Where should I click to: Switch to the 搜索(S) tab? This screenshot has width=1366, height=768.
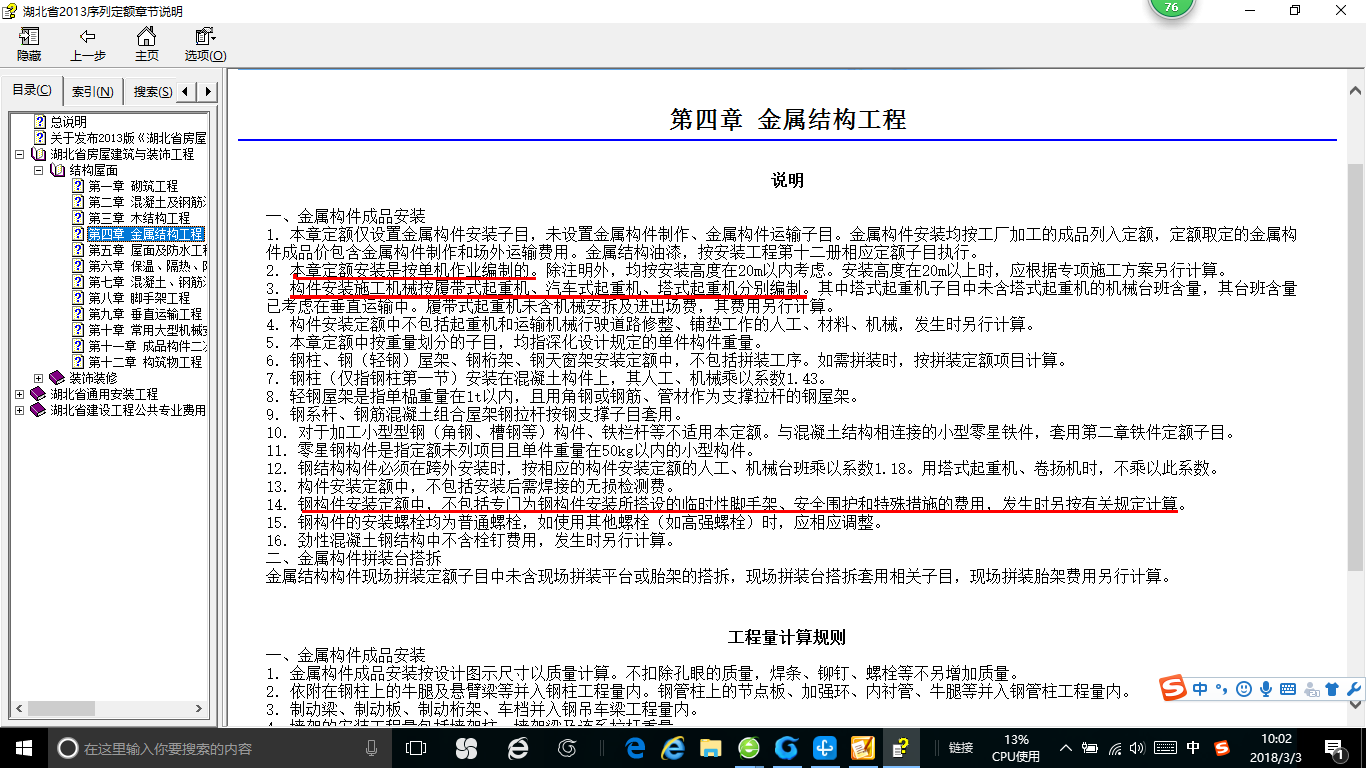click(x=152, y=92)
